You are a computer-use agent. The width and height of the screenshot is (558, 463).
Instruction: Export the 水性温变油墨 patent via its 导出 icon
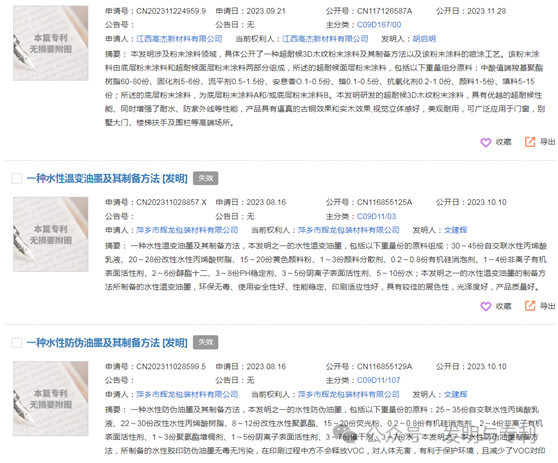tap(530, 306)
